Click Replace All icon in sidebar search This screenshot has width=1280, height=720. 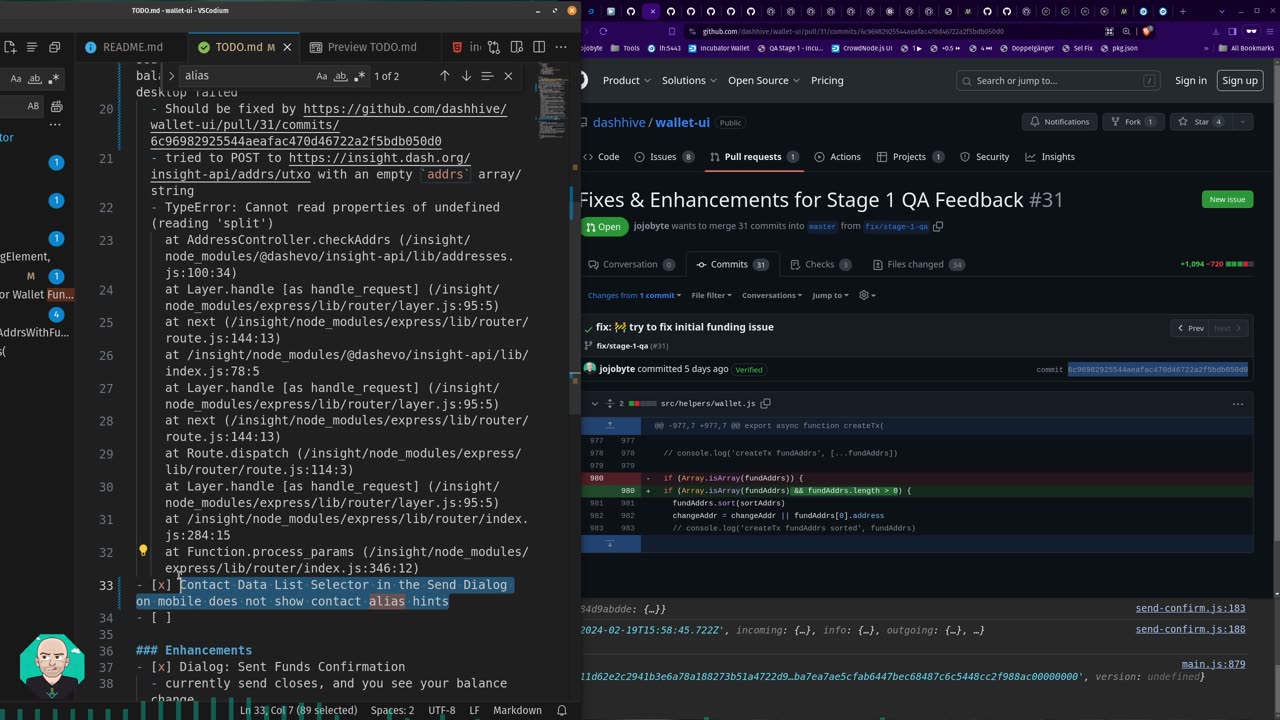pos(56,106)
